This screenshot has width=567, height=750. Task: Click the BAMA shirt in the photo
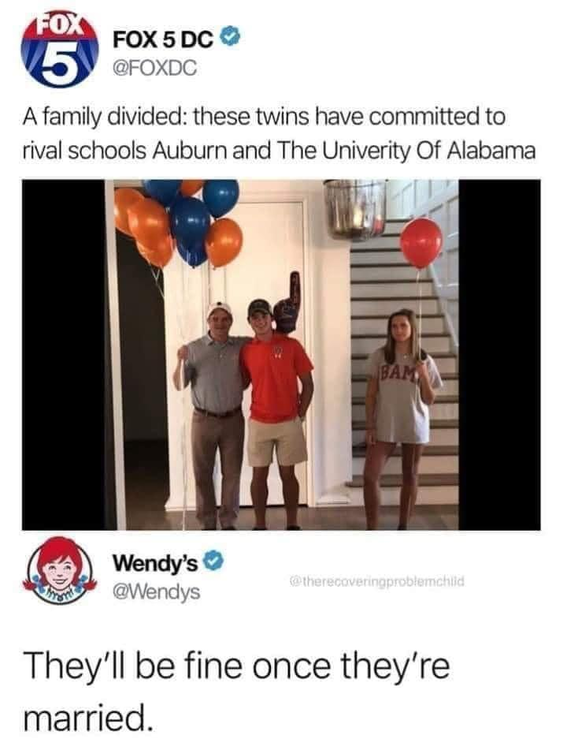404,396
